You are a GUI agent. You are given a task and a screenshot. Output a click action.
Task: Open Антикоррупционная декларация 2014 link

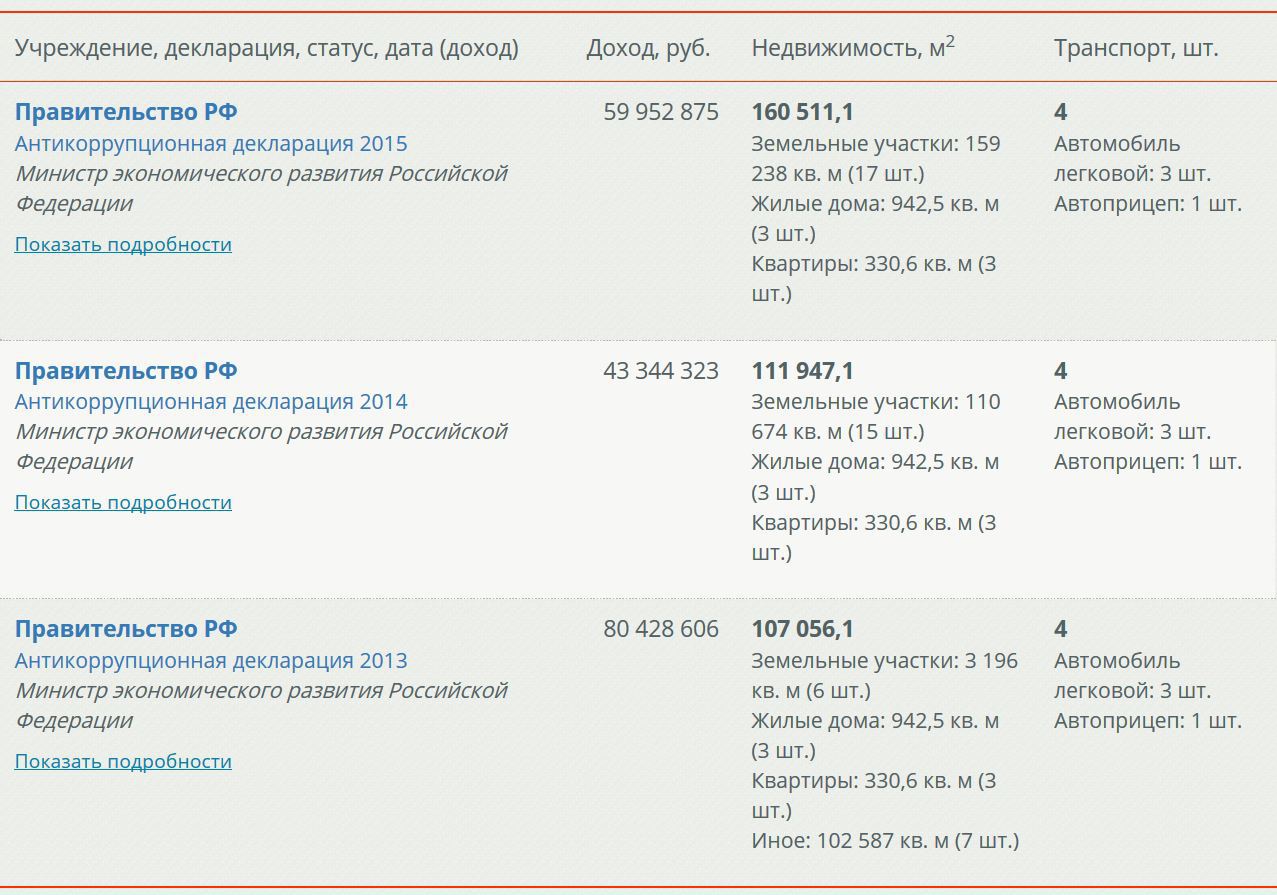point(211,402)
